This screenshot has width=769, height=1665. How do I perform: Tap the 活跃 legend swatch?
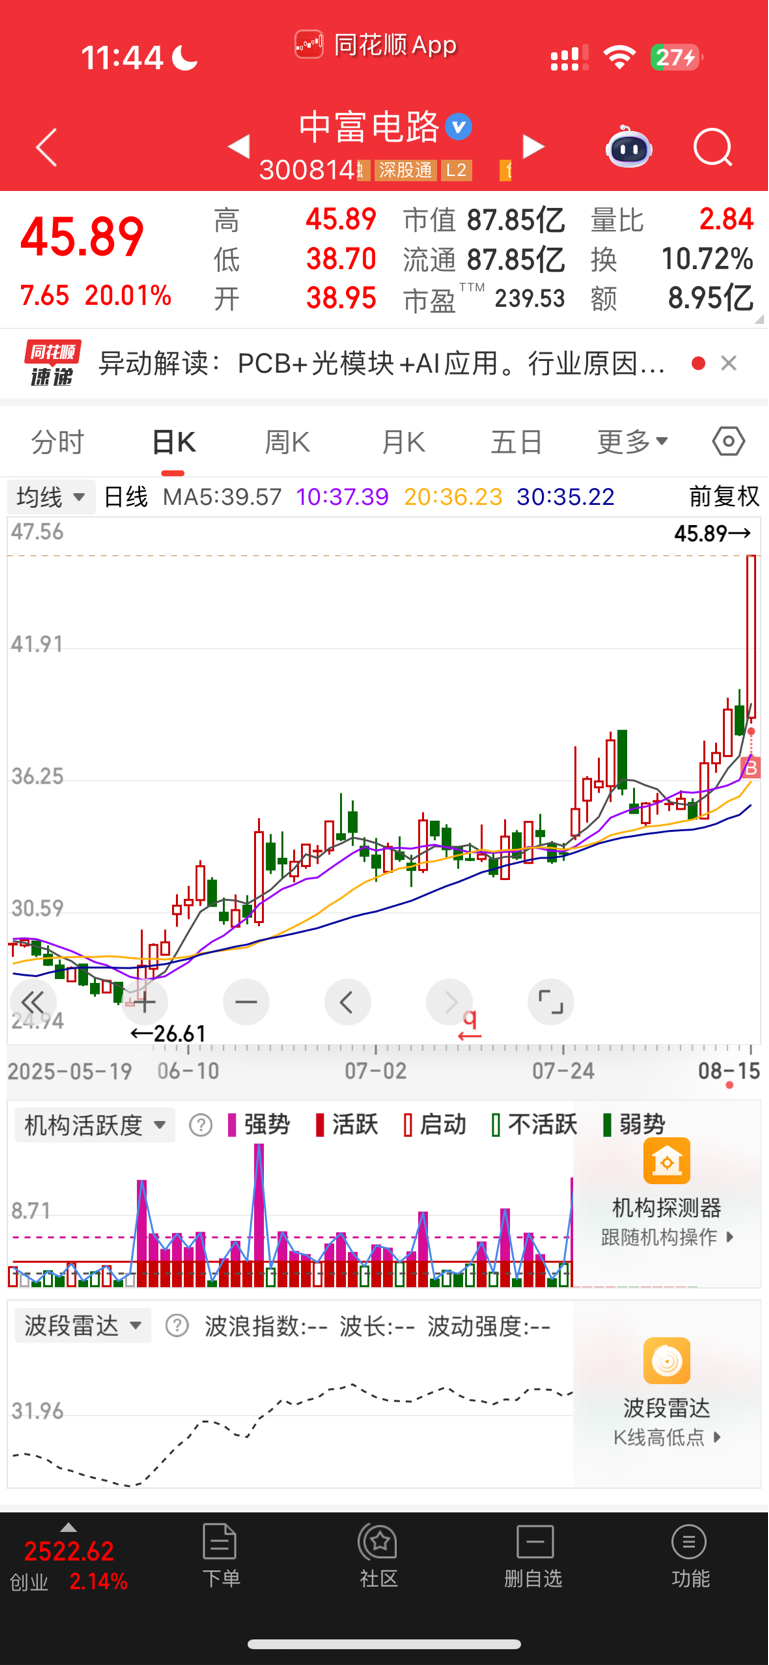point(320,1125)
